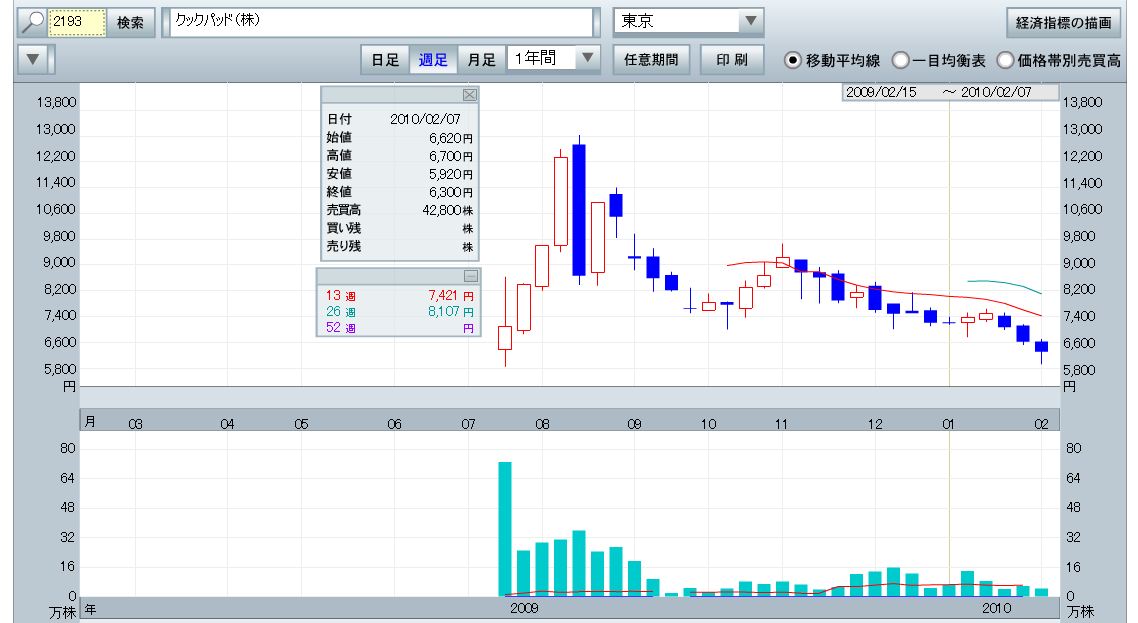This screenshot has height=623, width=1138.
Task: Click 経済指標の描画 button
Action: (1063, 22)
